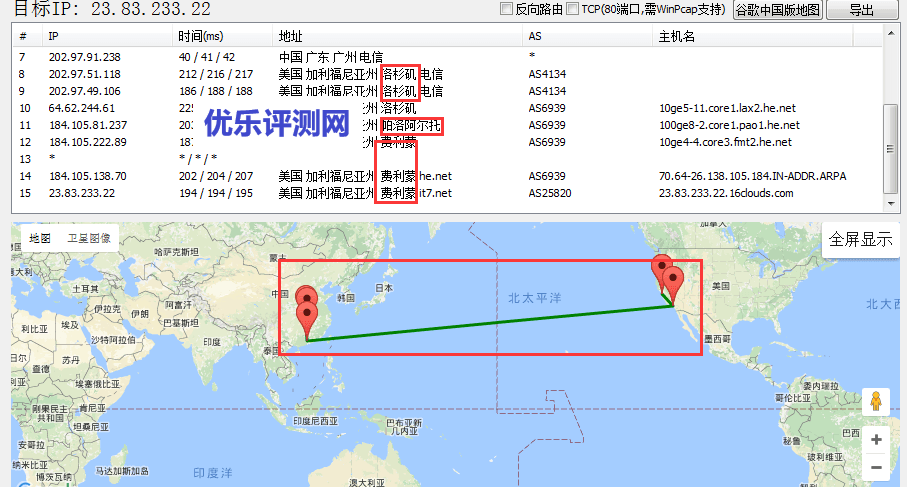Click latency value 202 / 204 / 207
The width and height of the screenshot is (907, 487).
pyautogui.click(x=216, y=176)
